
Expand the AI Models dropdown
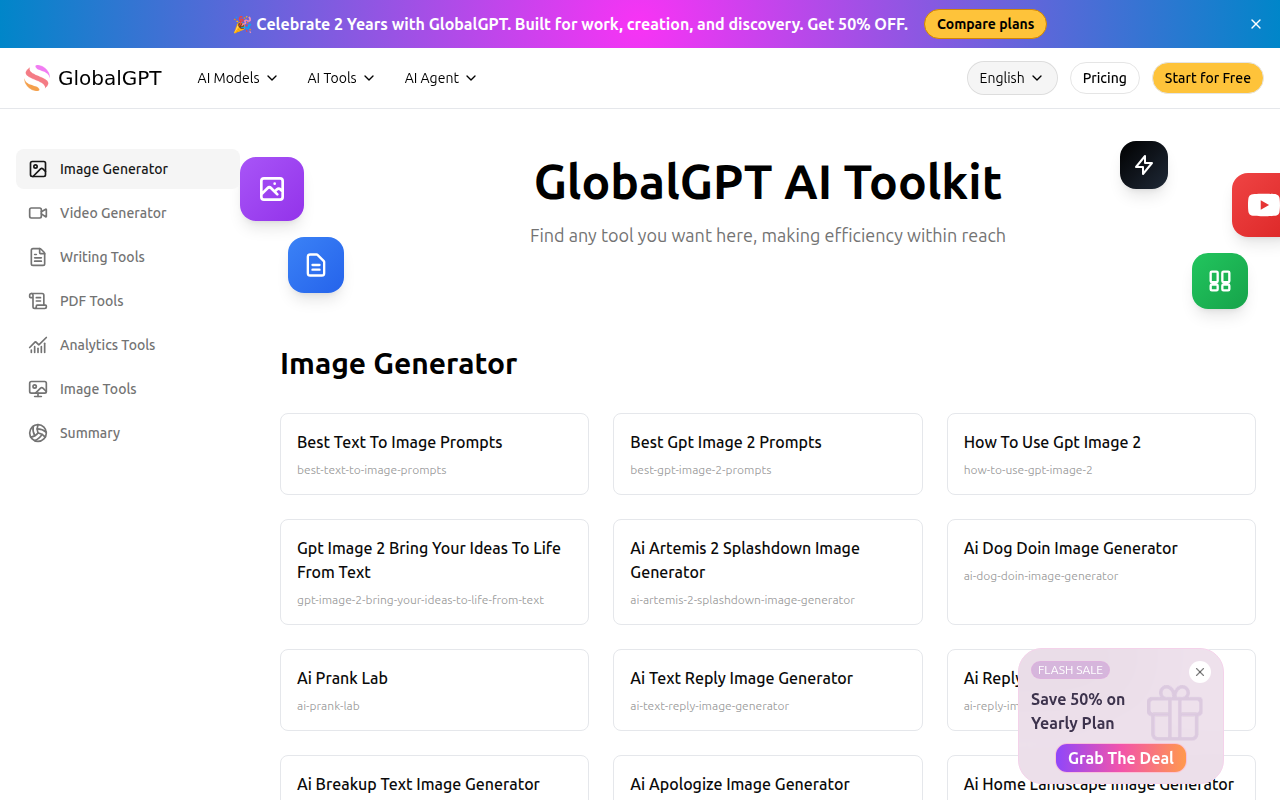(x=237, y=78)
